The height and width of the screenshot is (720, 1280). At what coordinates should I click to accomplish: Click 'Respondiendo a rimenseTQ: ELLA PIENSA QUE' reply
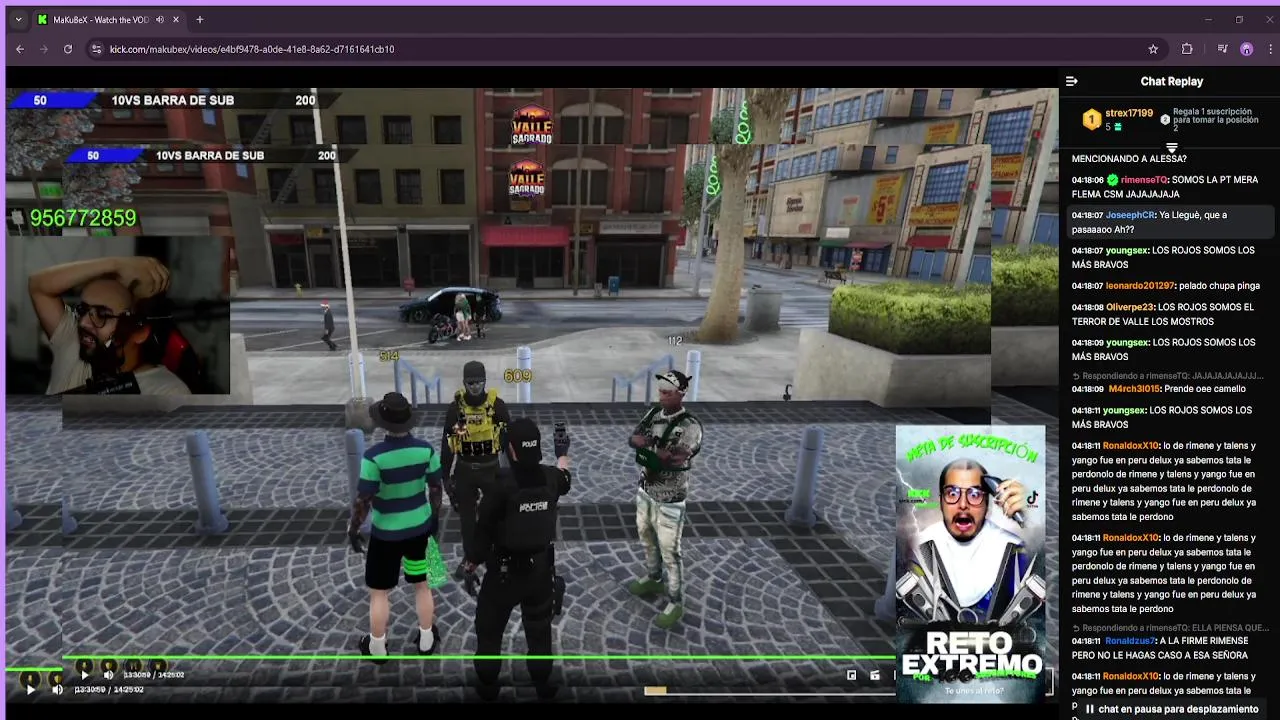pyautogui.click(x=1170, y=628)
